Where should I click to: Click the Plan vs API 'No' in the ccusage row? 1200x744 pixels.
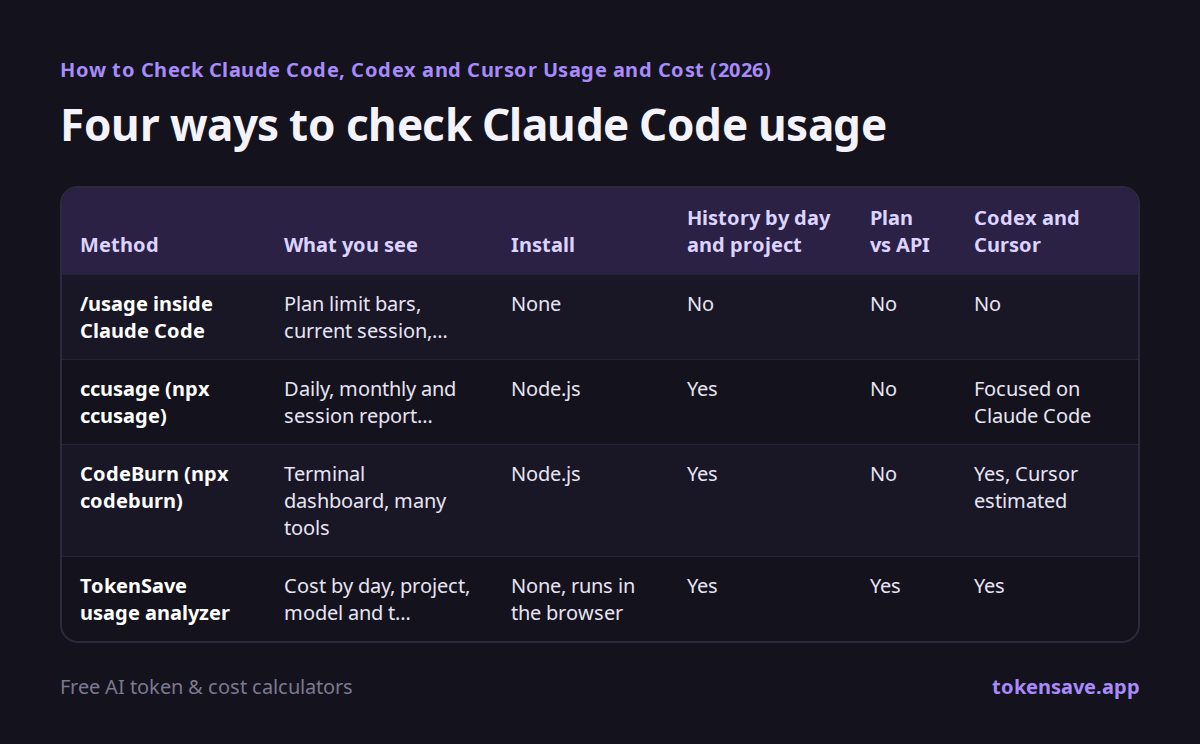click(883, 389)
